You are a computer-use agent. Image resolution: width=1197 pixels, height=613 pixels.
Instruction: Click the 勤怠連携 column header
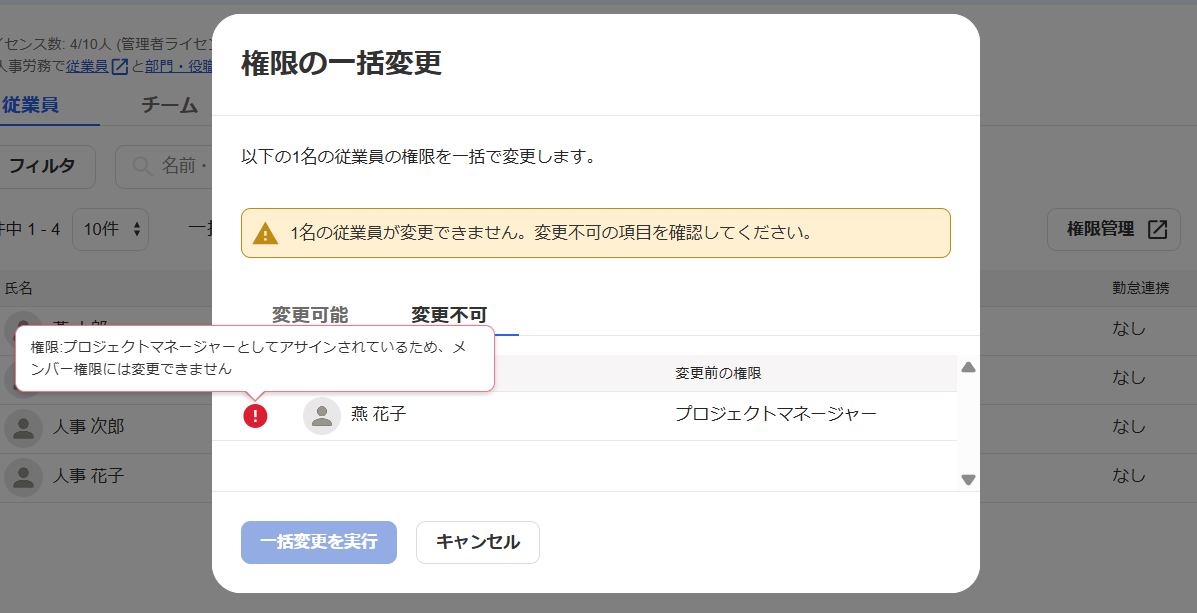pyautogui.click(x=1140, y=288)
